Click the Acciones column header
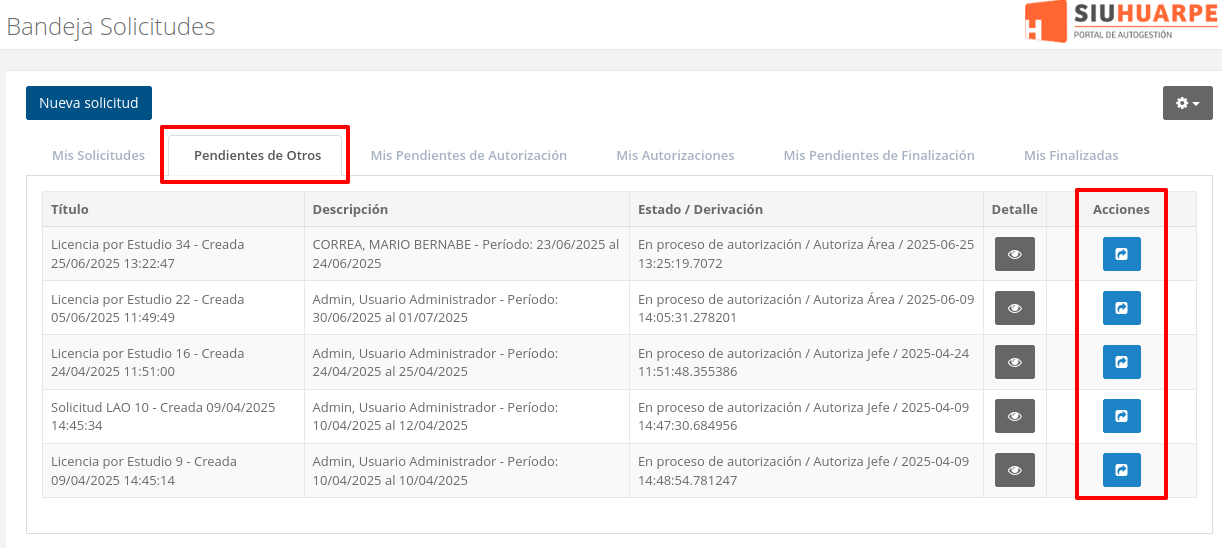The image size is (1222, 548). pyautogui.click(x=1121, y=209)
